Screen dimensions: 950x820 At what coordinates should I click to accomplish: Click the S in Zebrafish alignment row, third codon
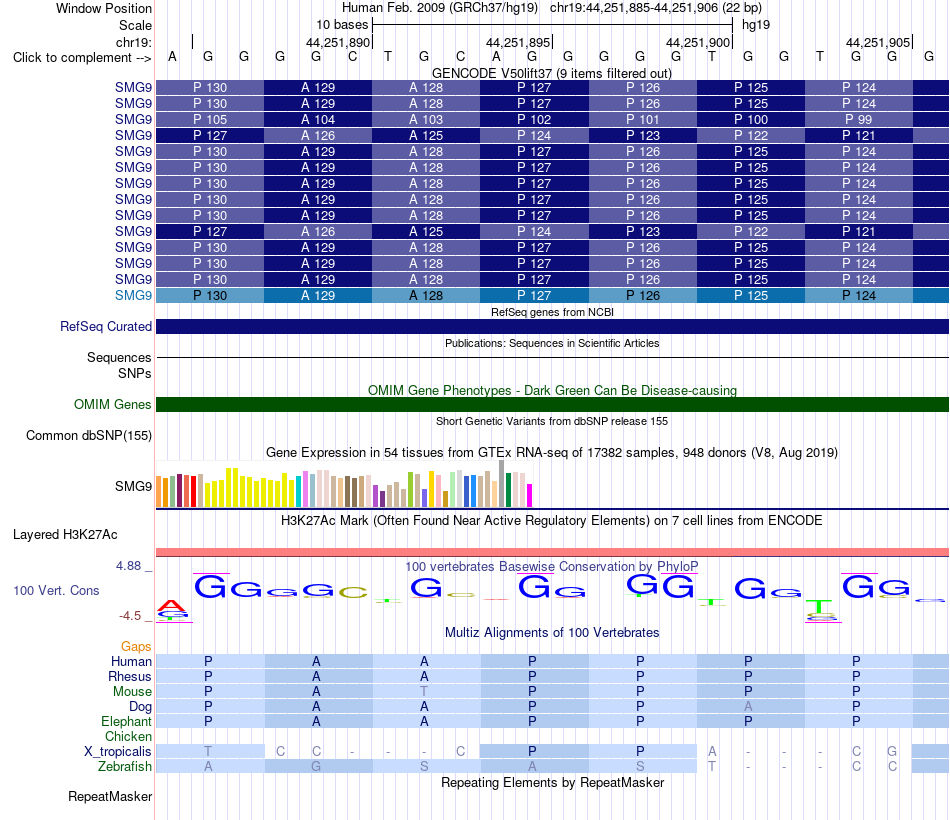coord(424,766)
